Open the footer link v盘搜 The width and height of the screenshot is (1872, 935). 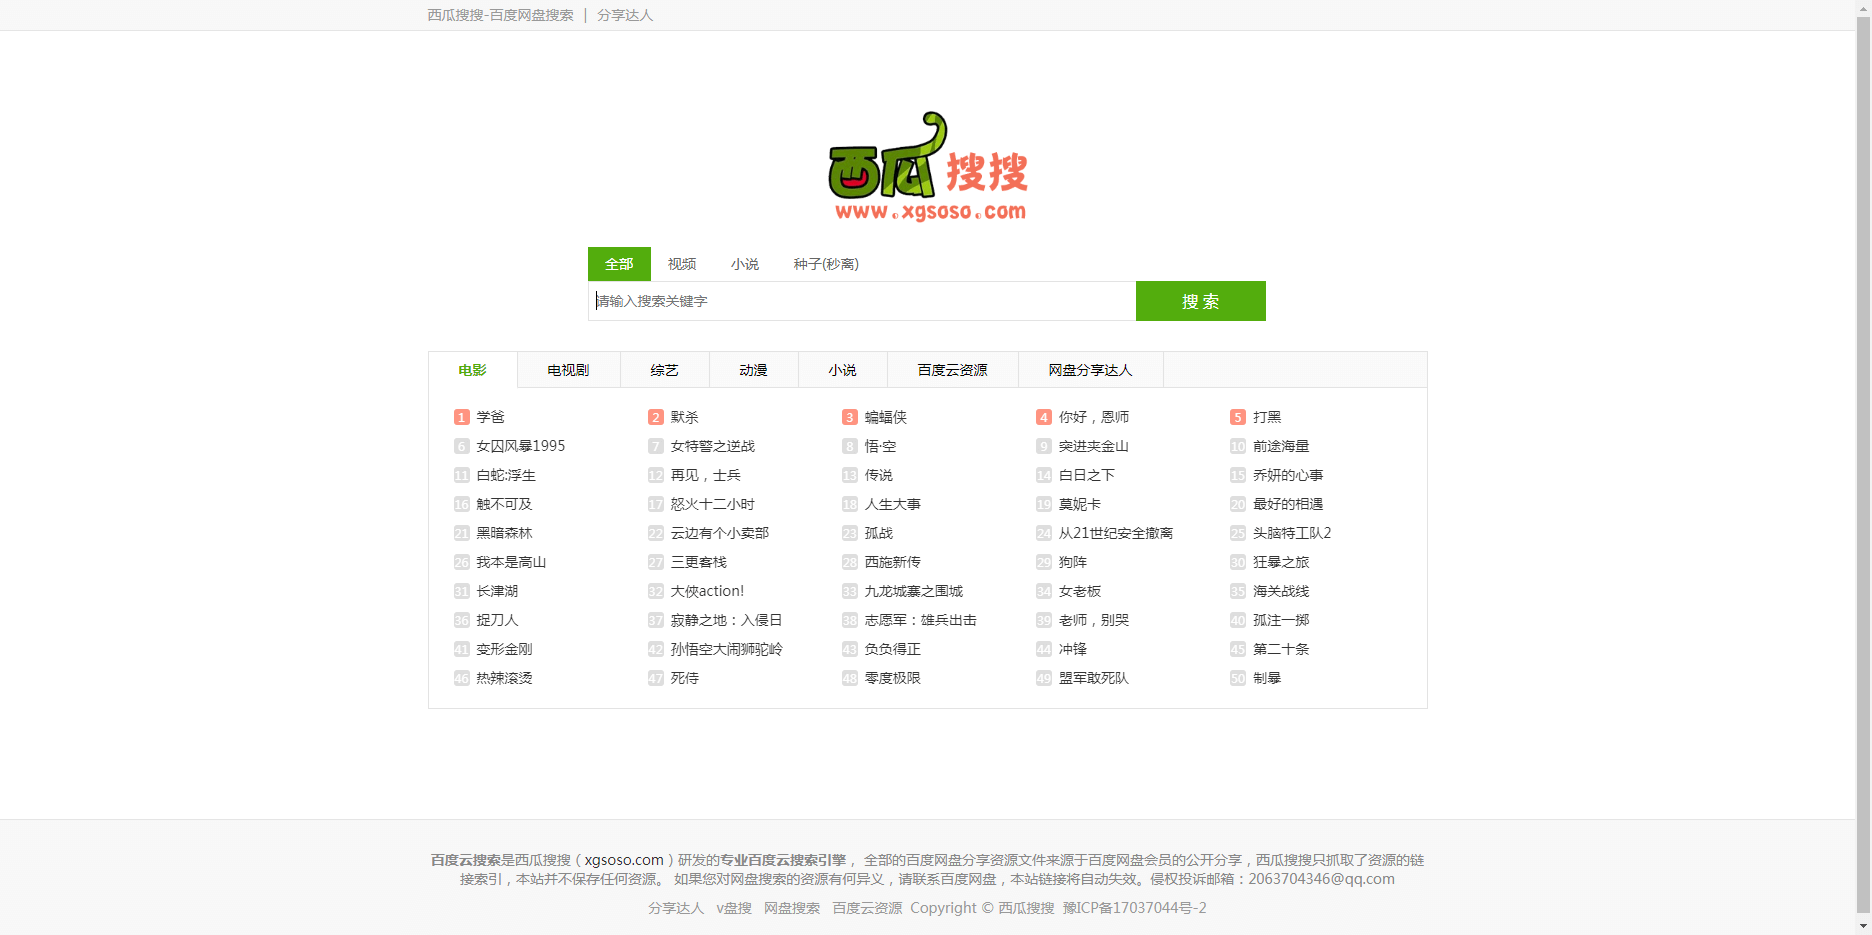734,908
